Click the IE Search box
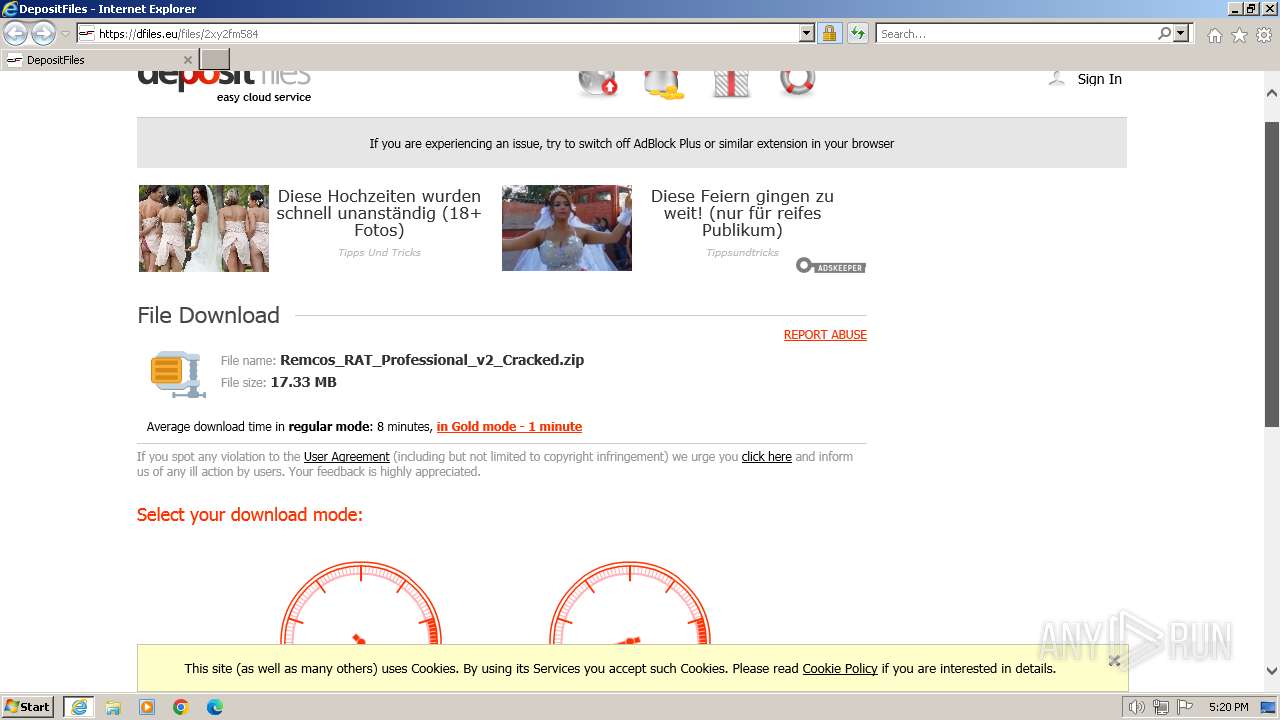1280x720 pixels. pyautogui.click(x=1016, y=34)
